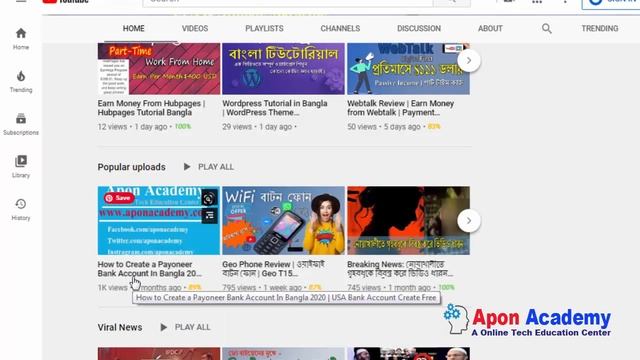This screenshot has width=640, height=360.
Task: Click PLAY ALL for Viral News
Action: (193, 327)
